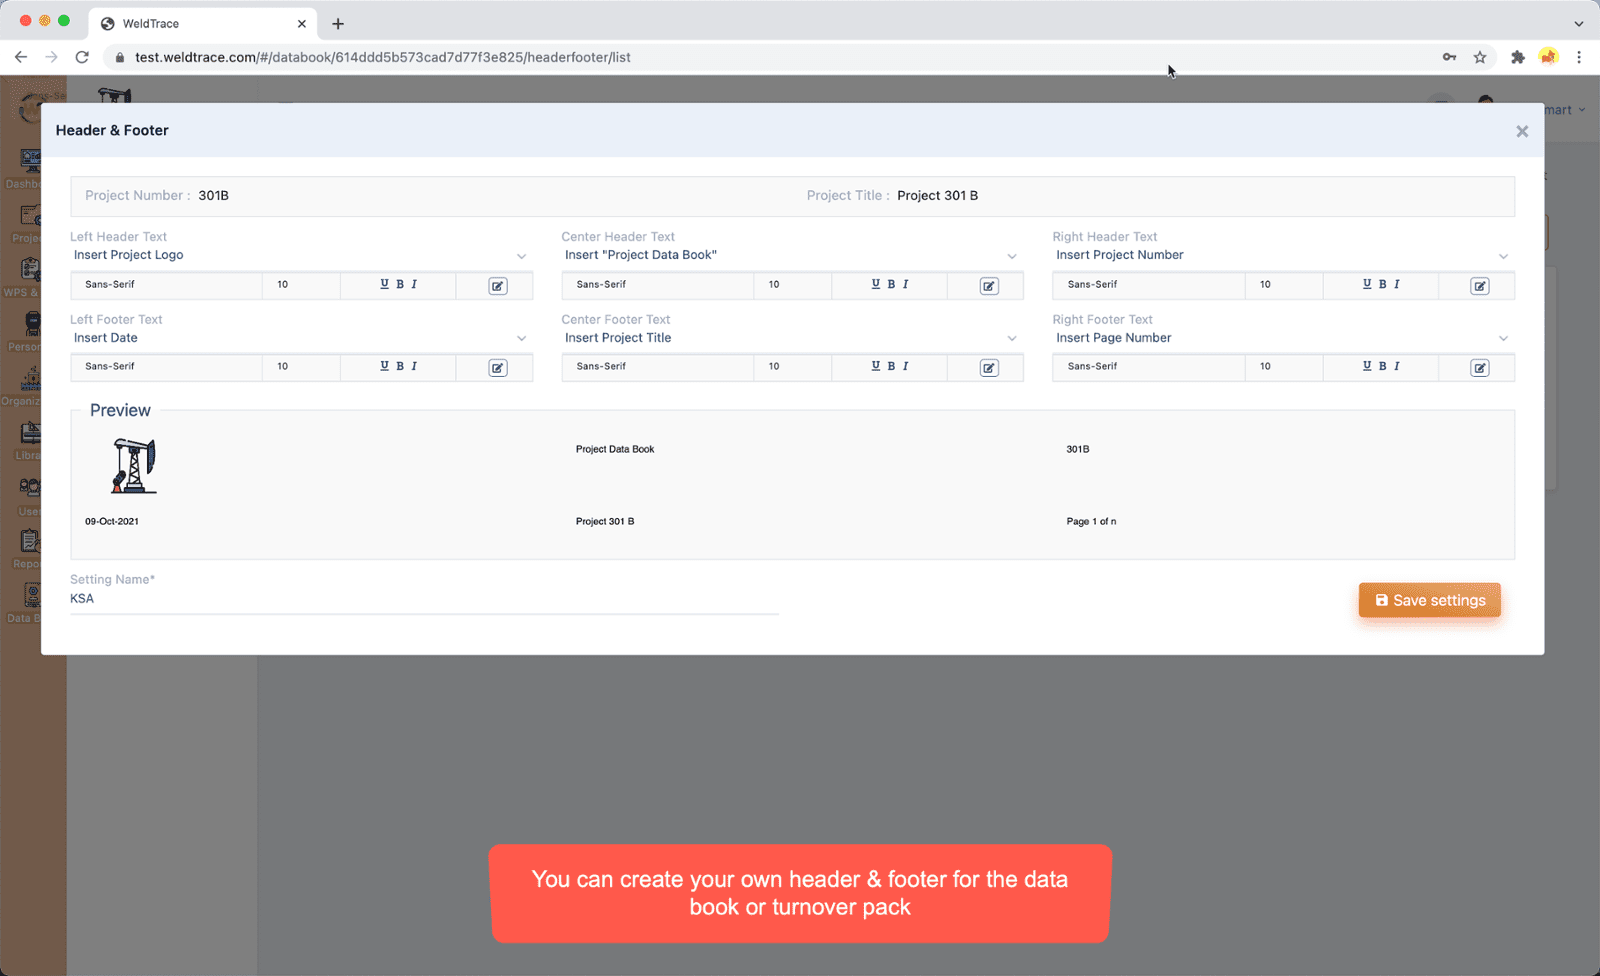Toggle bold on the Center Header Text
Image resolution: width=1600 pixels, height=976 pixels.
point(891,284)
